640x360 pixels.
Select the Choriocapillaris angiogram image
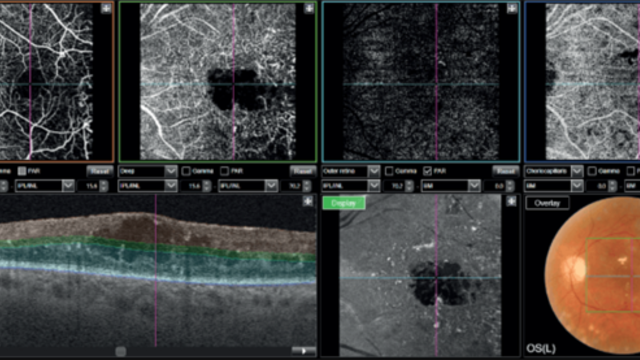(593, 82)
